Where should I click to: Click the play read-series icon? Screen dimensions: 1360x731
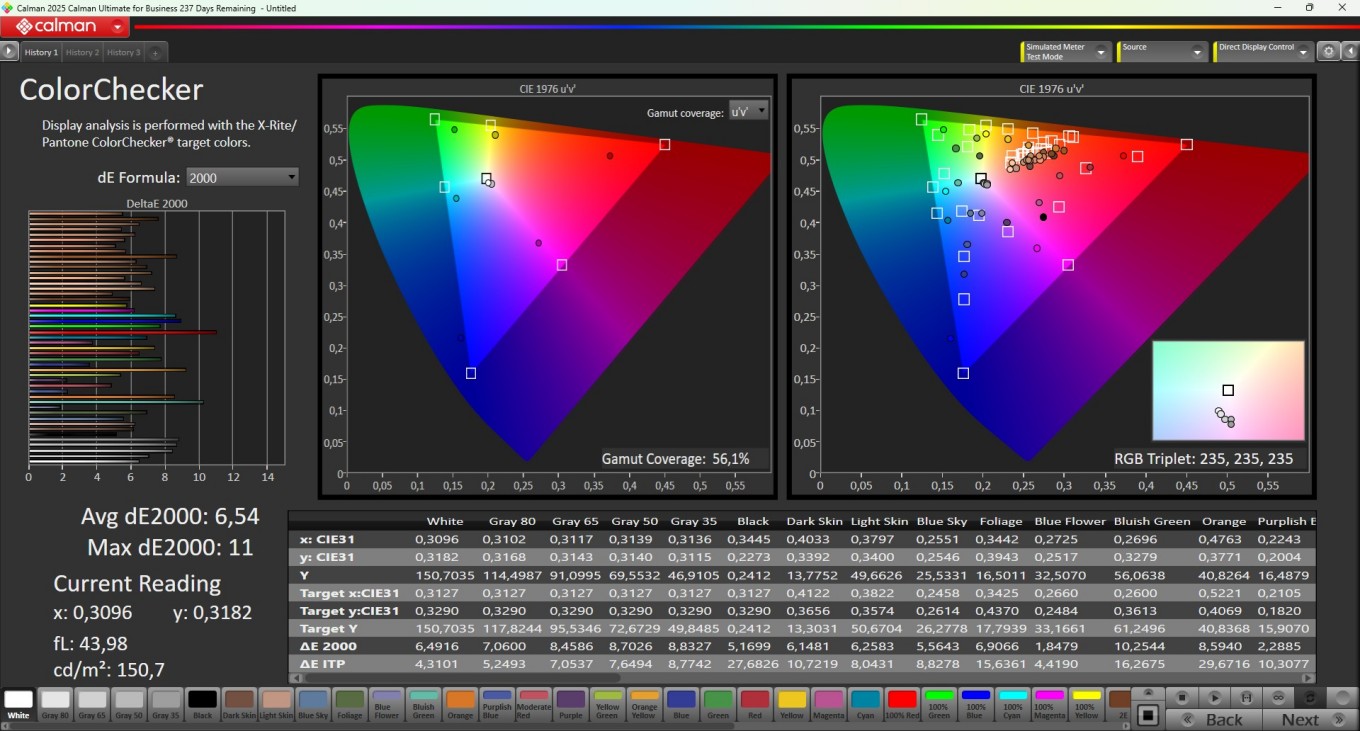pos(1214,697)
